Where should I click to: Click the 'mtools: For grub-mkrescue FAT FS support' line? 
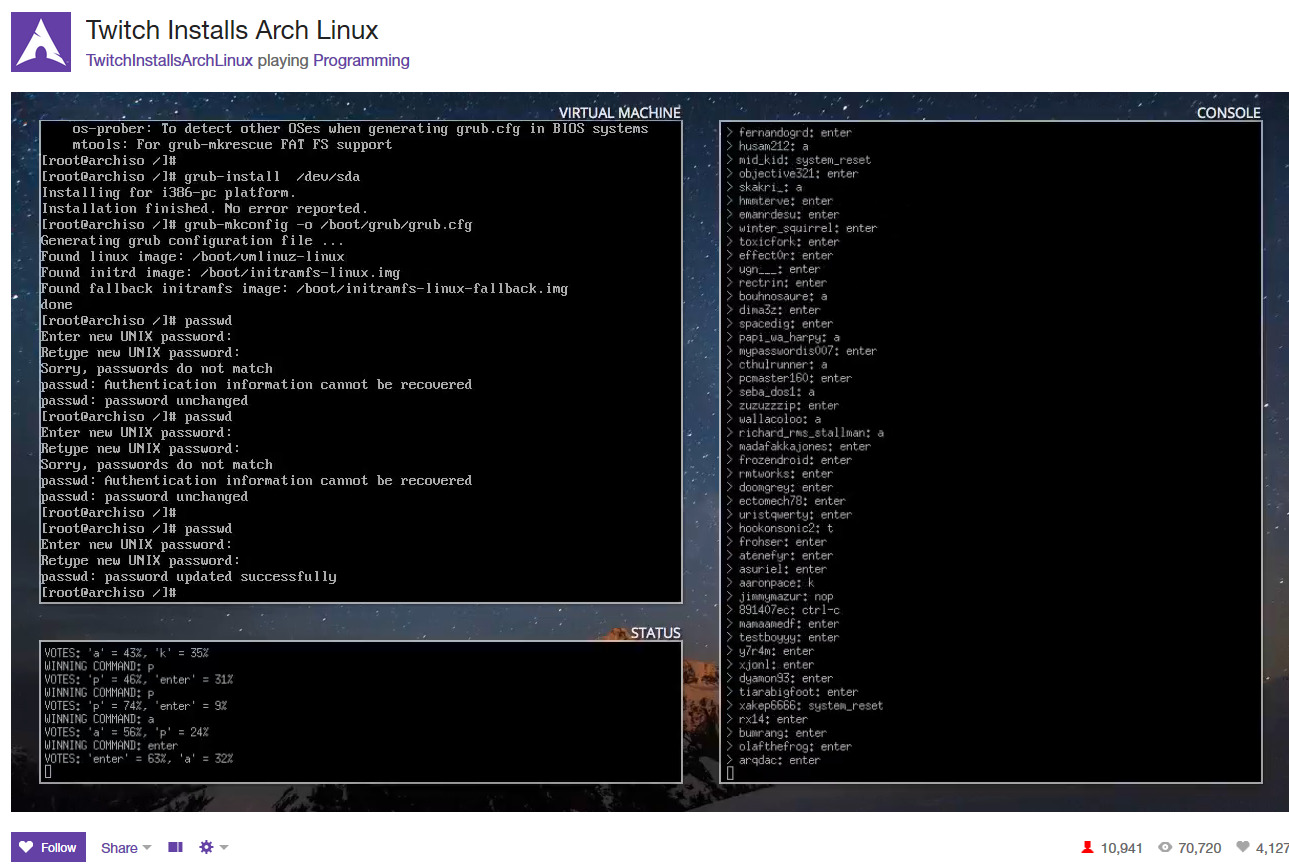pyautogui.click(x=232, y=145)
